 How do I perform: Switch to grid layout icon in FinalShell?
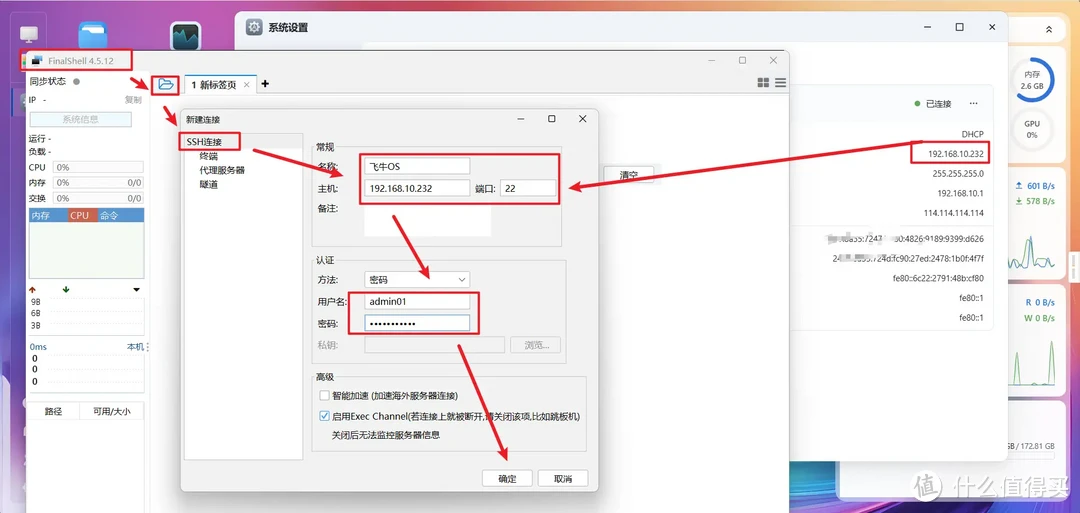pyautogui.click(x=763, y=83)
